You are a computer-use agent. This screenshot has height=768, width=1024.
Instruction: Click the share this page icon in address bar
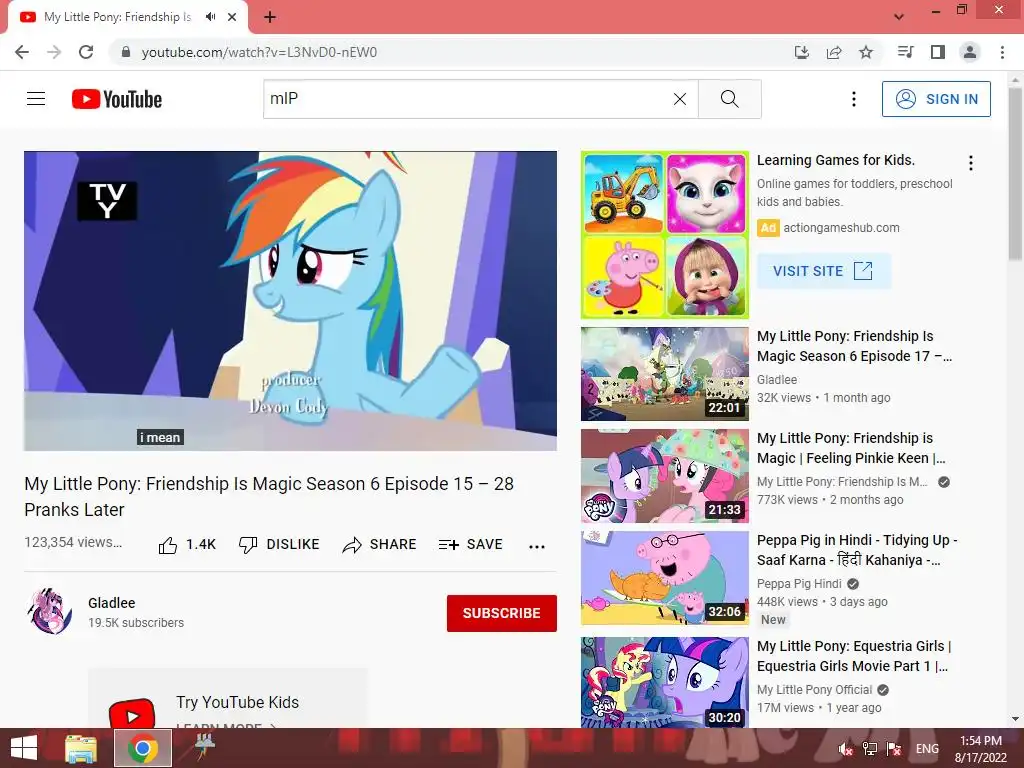[834, 52]
